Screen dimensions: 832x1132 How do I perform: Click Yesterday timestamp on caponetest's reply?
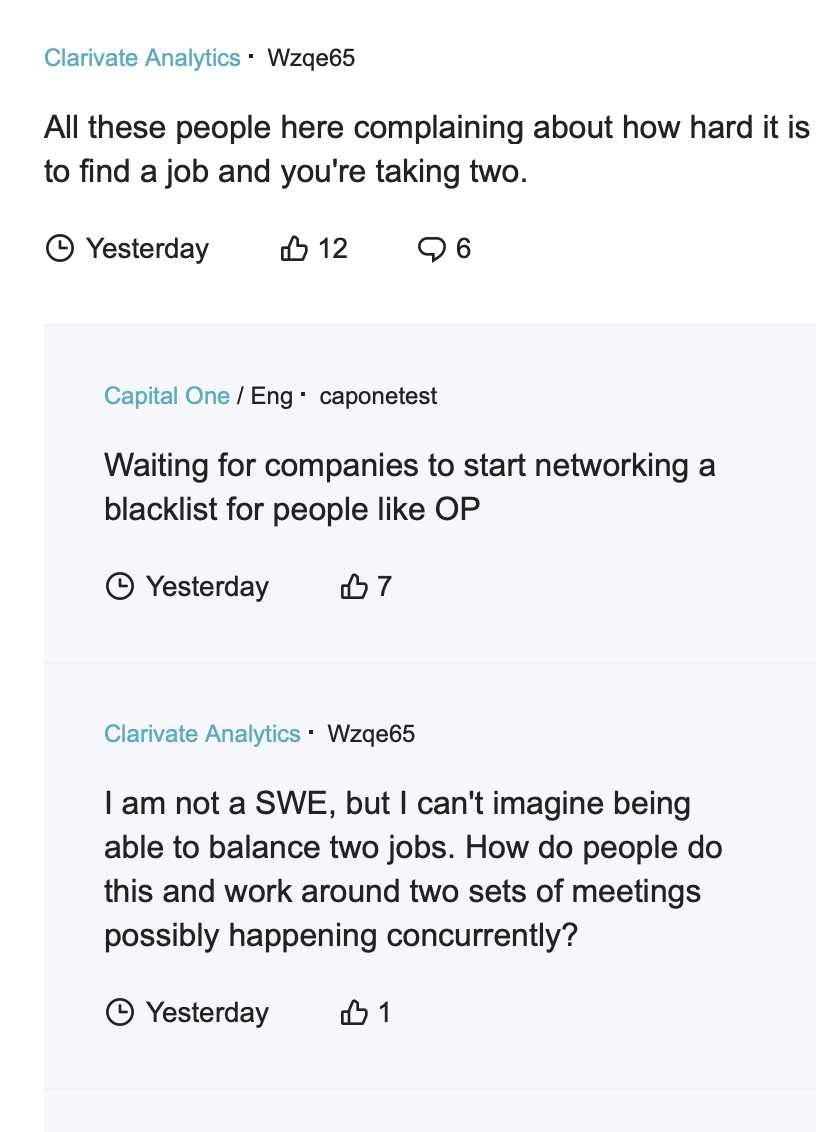(x=207, y=586)
